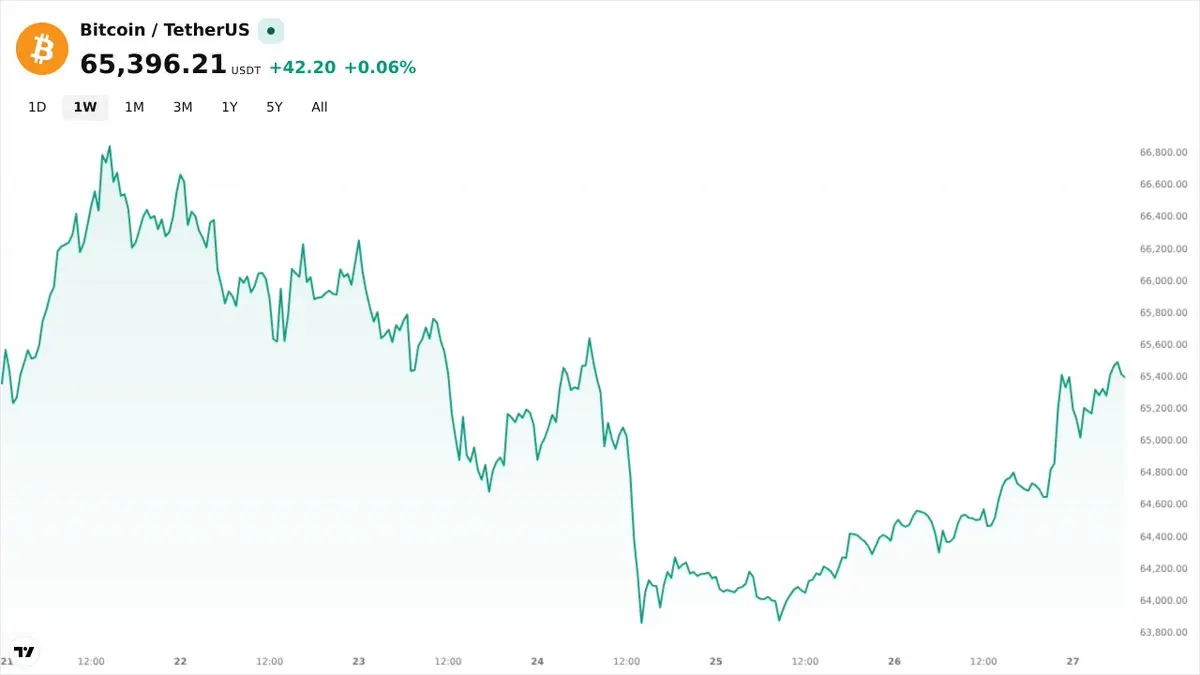The width and height of the screenshot is (1200, 675).
Task: Switch to the 1M time range
Action: pos(134,107)
